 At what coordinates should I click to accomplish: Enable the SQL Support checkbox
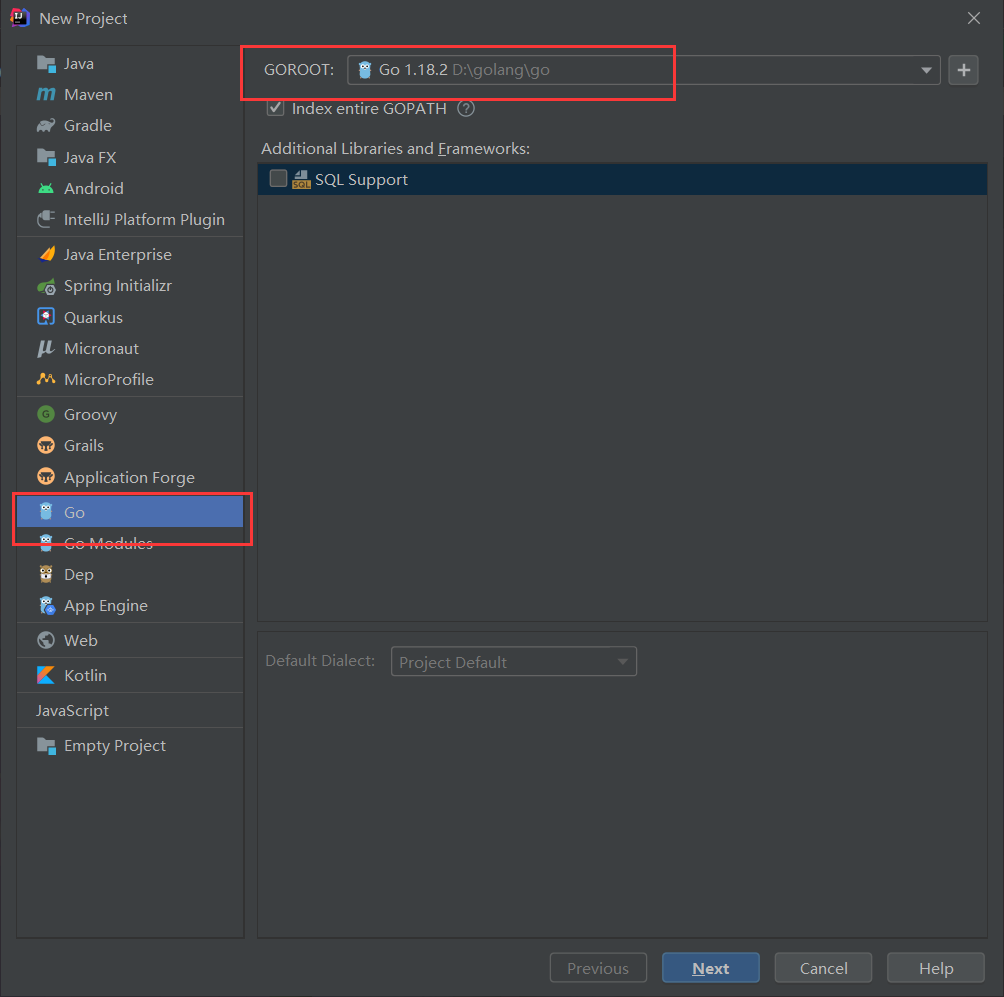279,179
